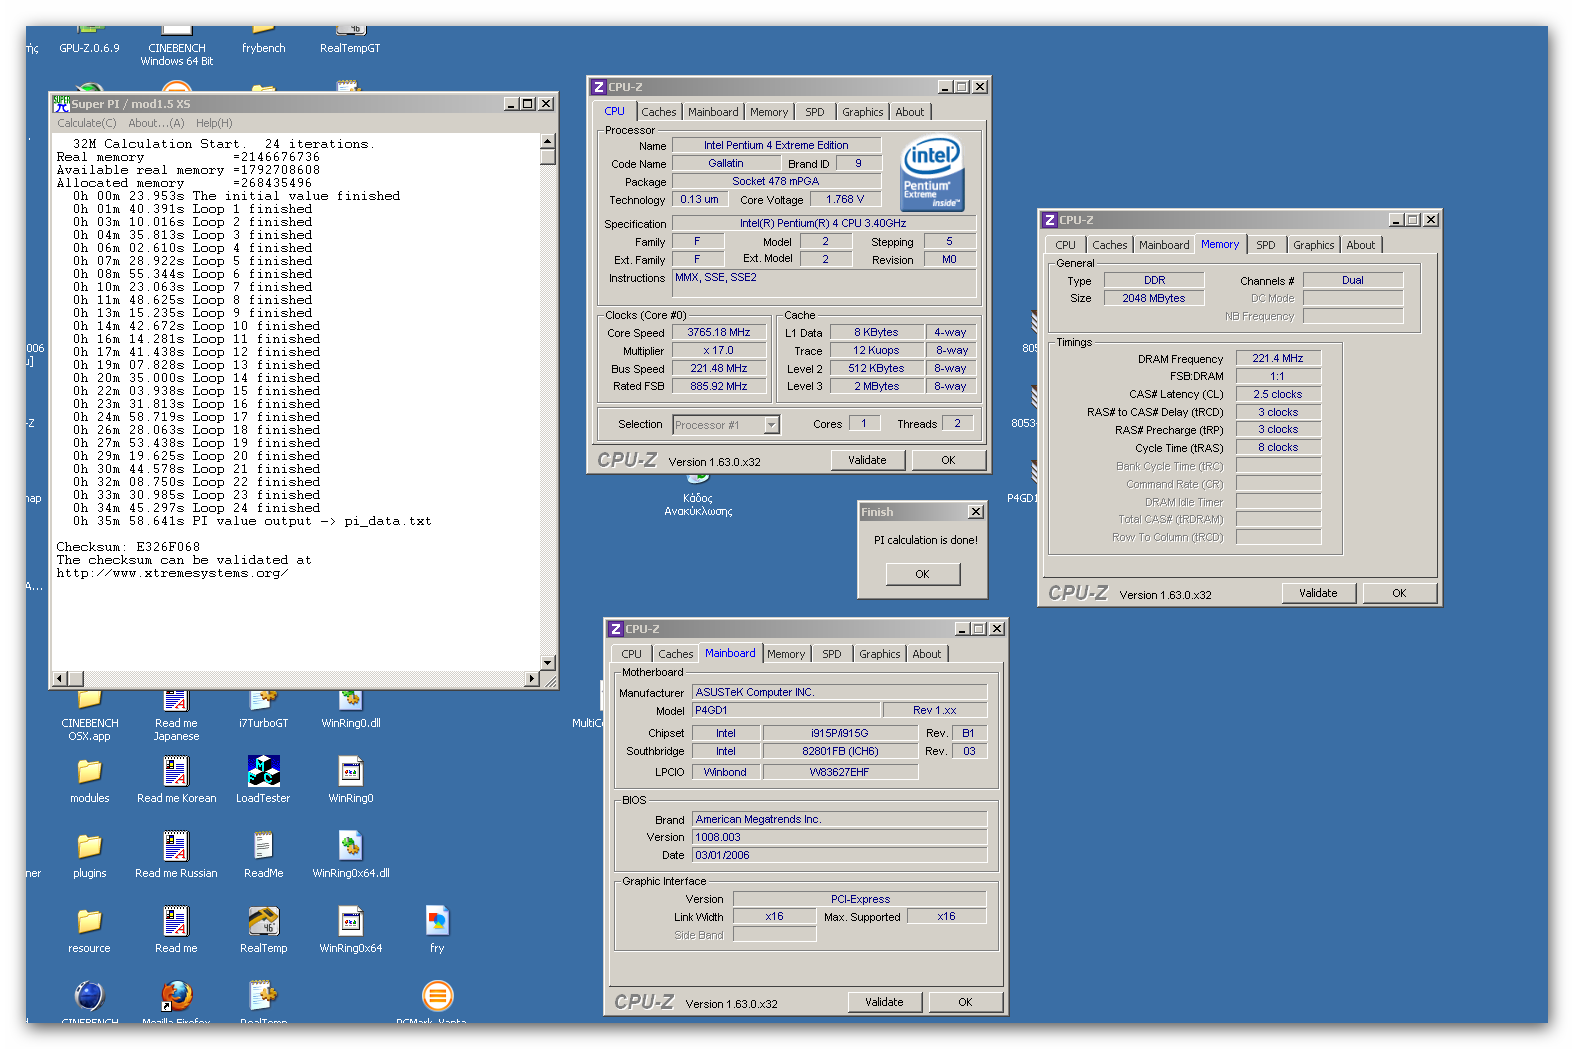Viewport: 1574px width, 1049px height.
Task: Click the Core Voltage value 1.768 V
Action: tap(845, 199)
